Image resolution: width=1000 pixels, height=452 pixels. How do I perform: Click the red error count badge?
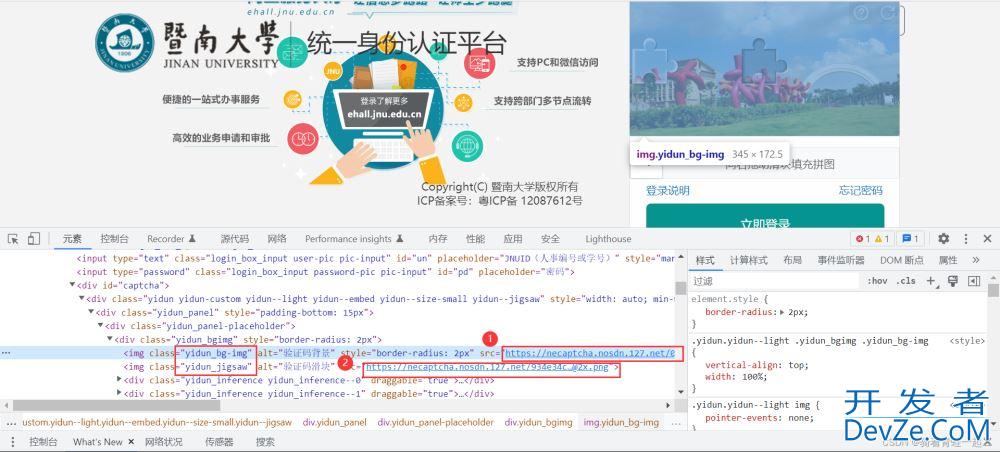pyautogui.click(x=862, y=238)
